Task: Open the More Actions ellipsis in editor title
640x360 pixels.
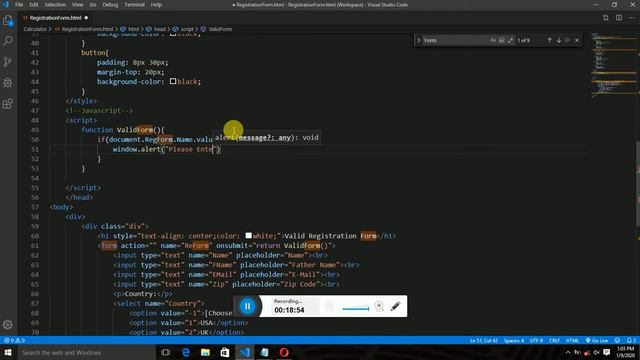Action: coord(631,18)
